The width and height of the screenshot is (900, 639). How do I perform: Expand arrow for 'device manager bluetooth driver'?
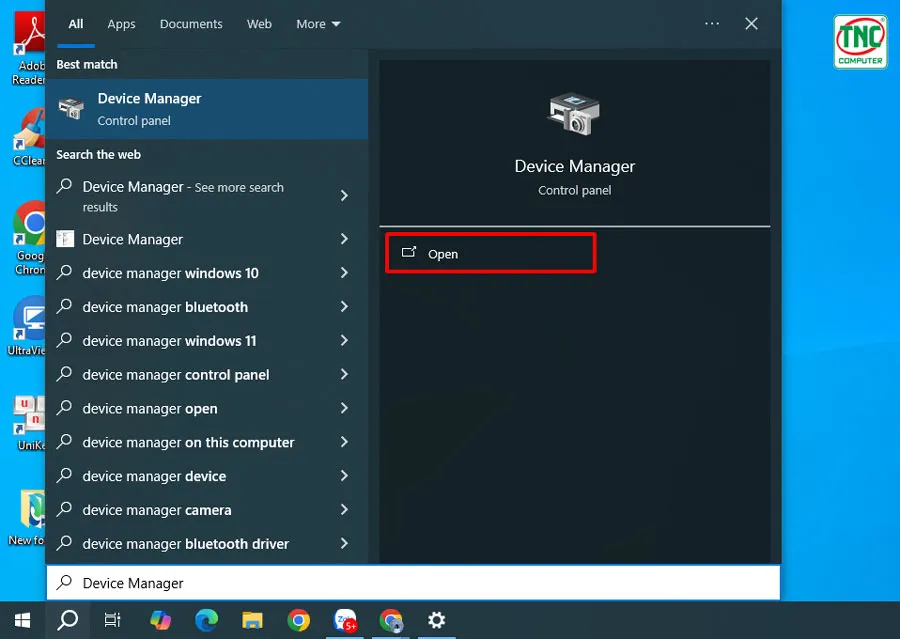click(344, 543)
